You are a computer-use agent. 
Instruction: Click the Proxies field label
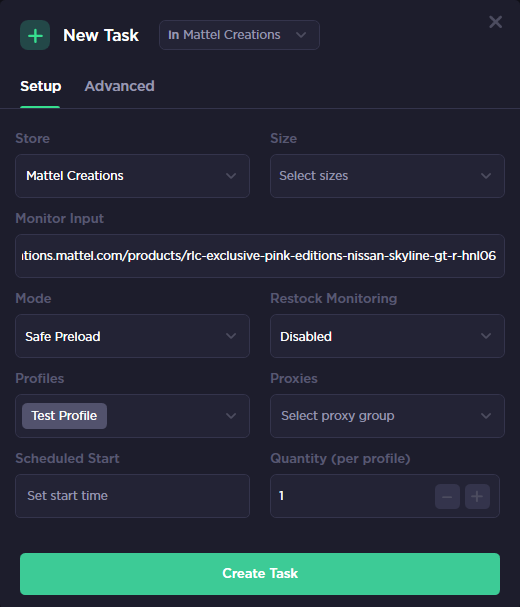(294, 378)
